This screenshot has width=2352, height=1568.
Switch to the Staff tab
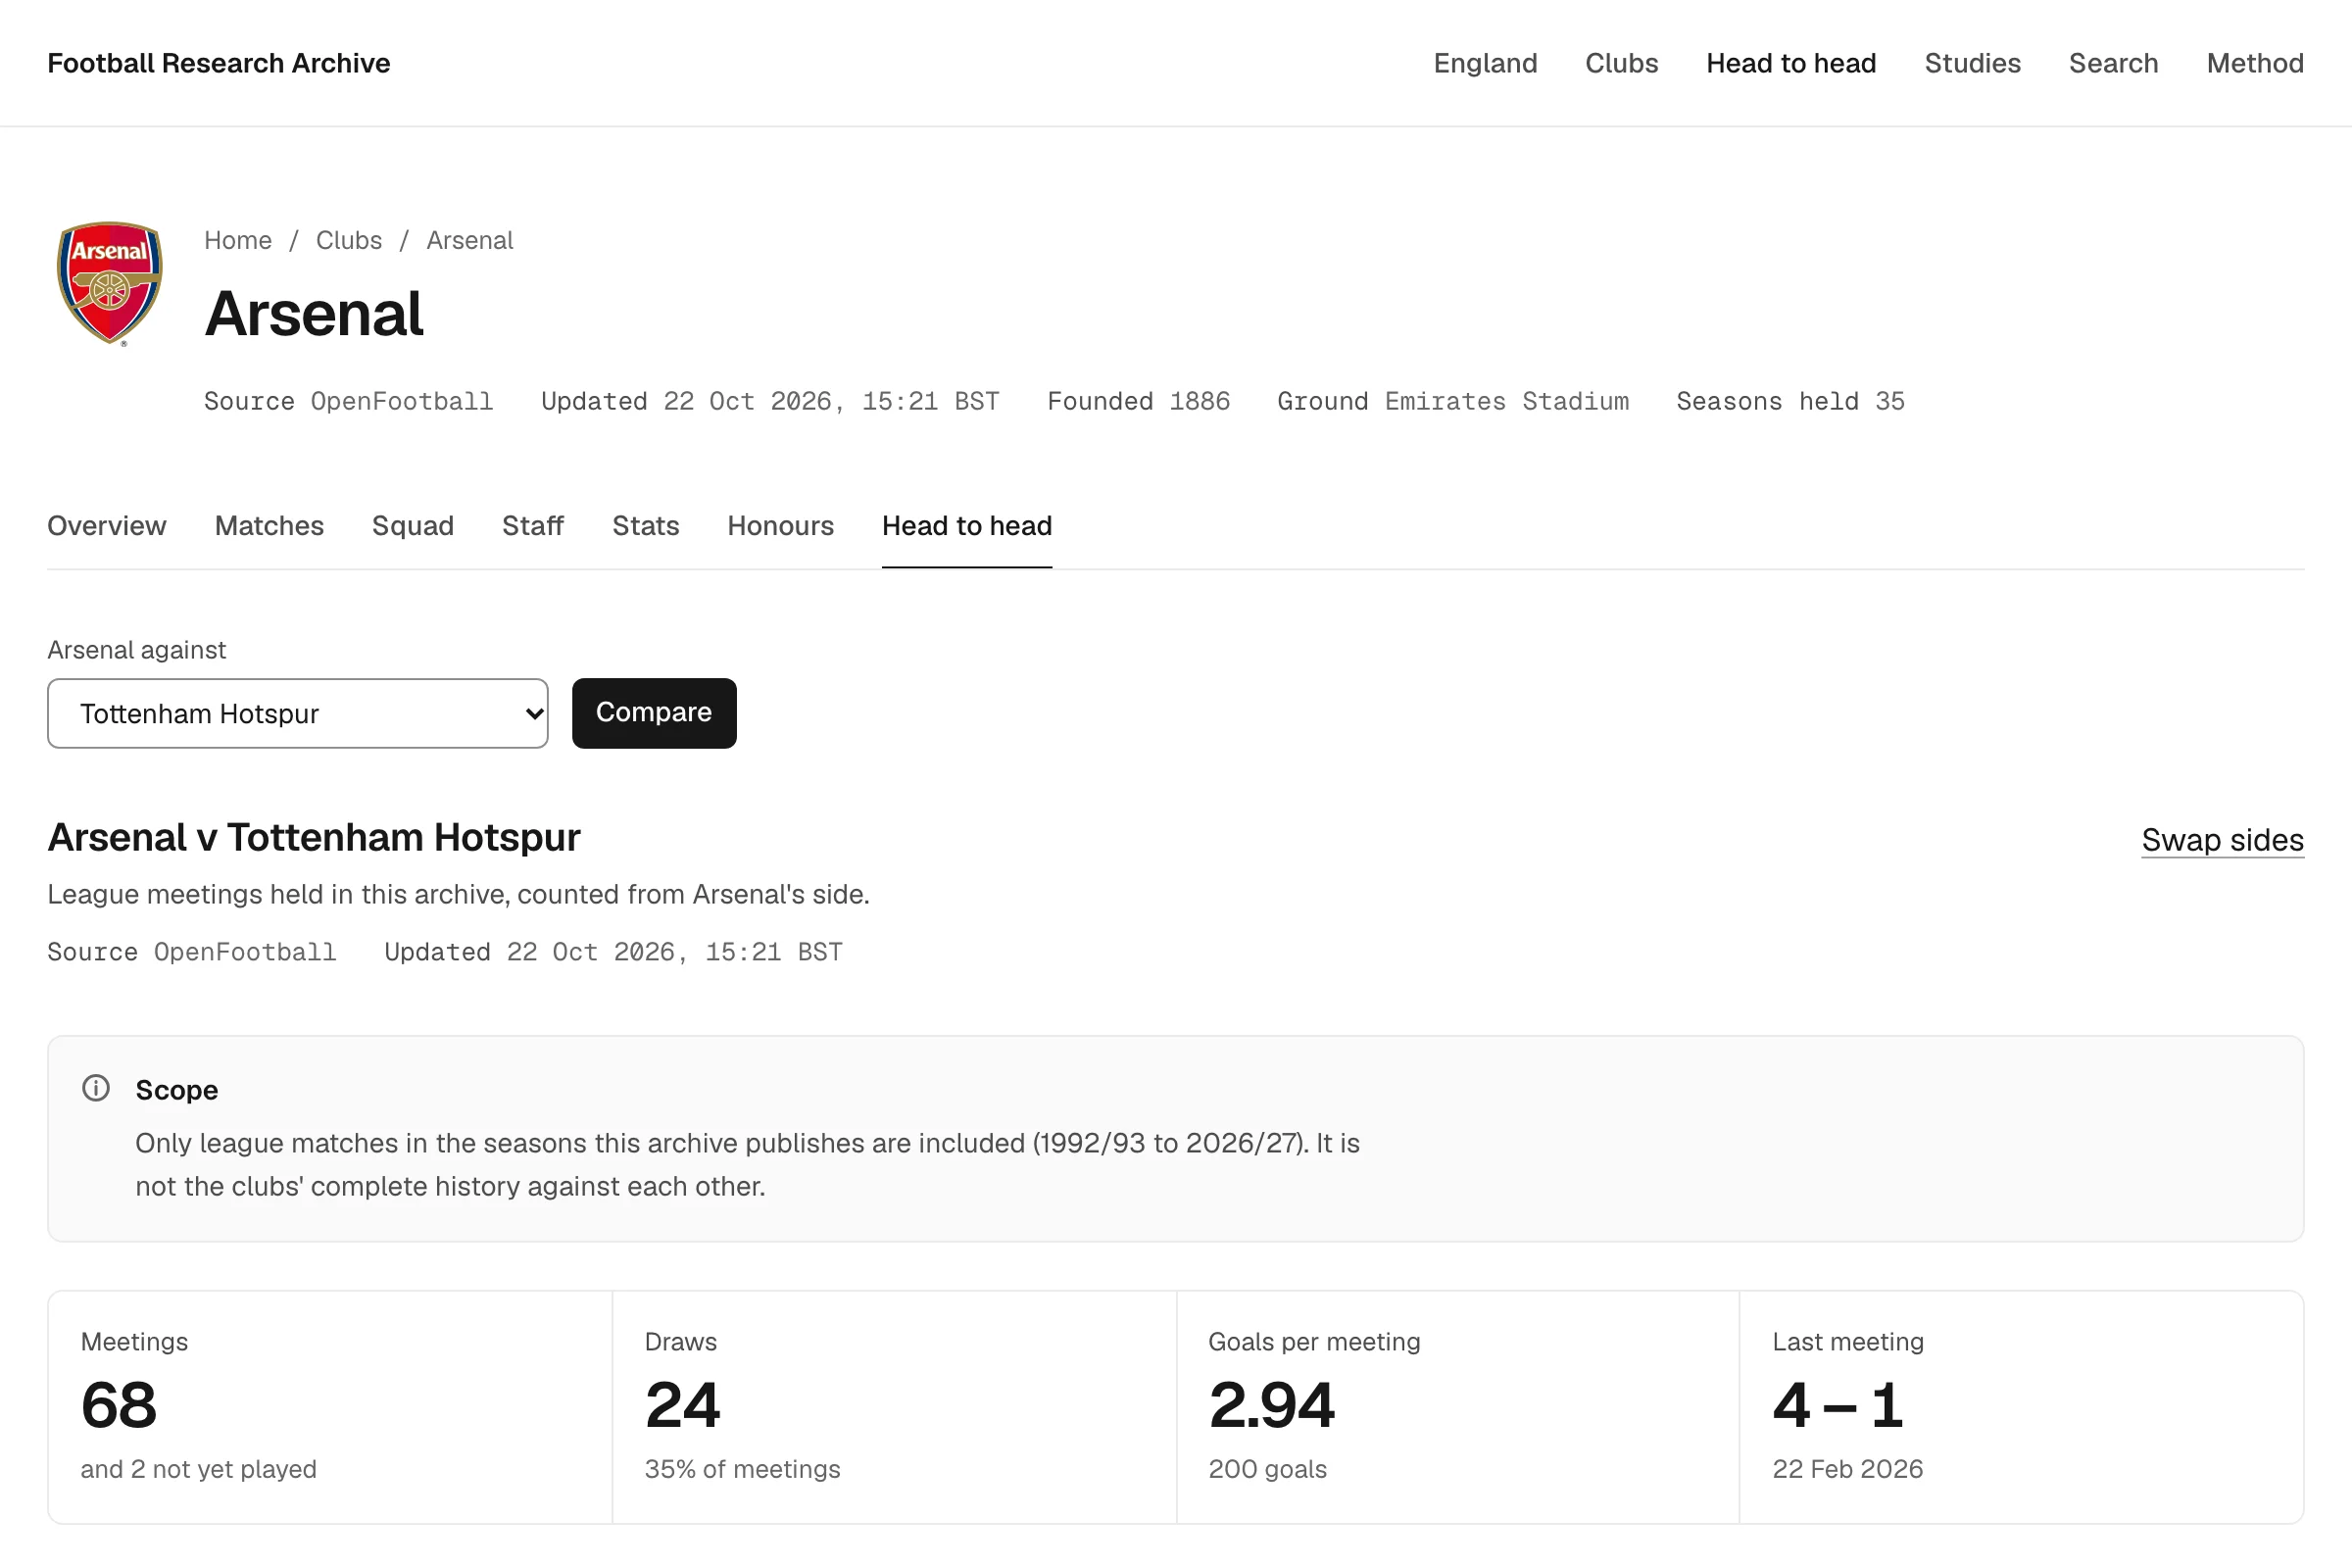(533, 526)
